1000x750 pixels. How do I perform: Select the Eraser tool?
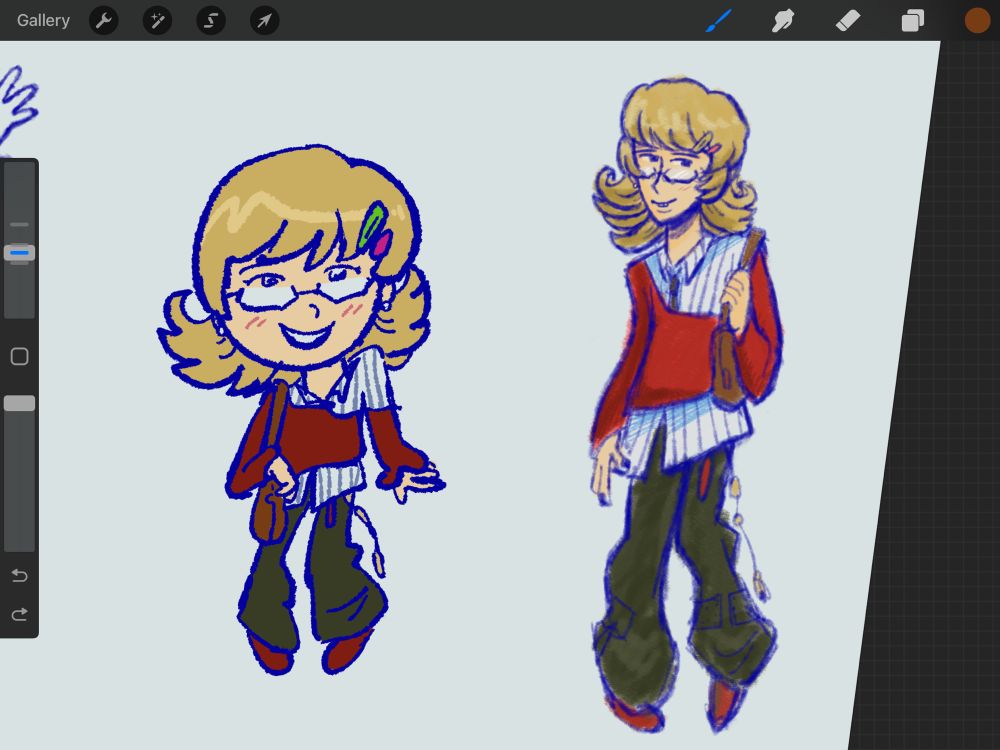coord(848,20)
